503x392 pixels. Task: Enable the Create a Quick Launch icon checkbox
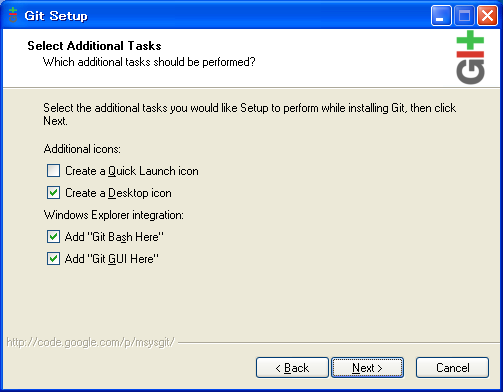(53, 171)
